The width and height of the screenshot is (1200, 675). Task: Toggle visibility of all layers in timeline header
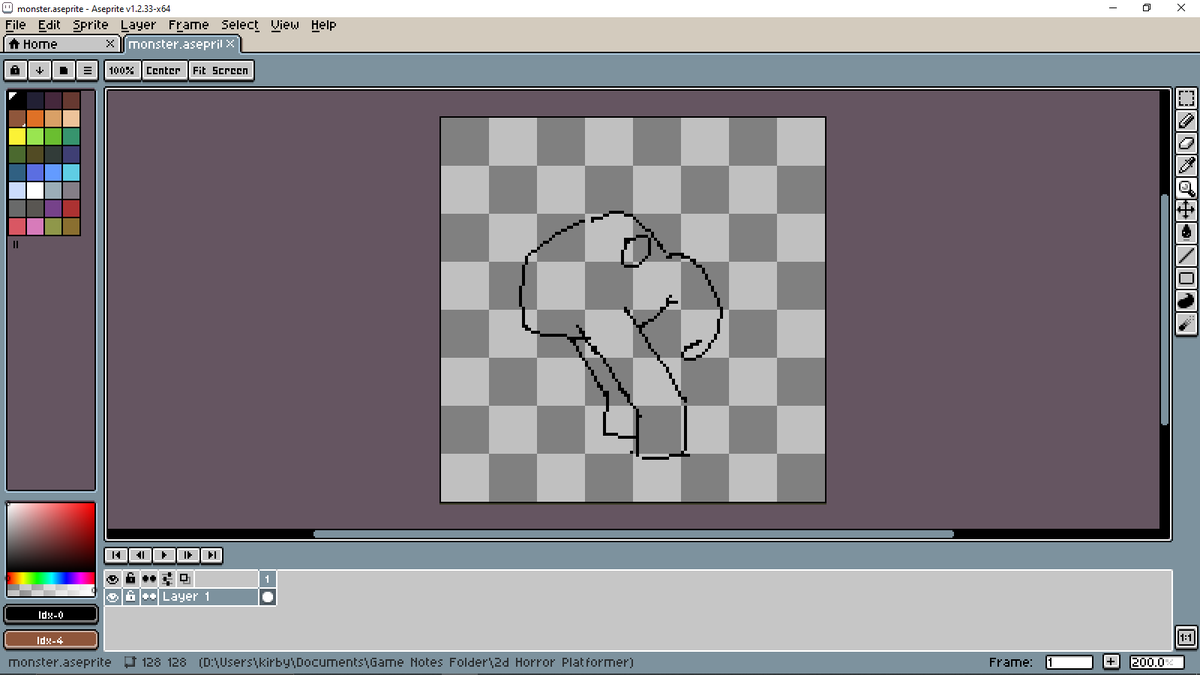[x=113, y=579]
